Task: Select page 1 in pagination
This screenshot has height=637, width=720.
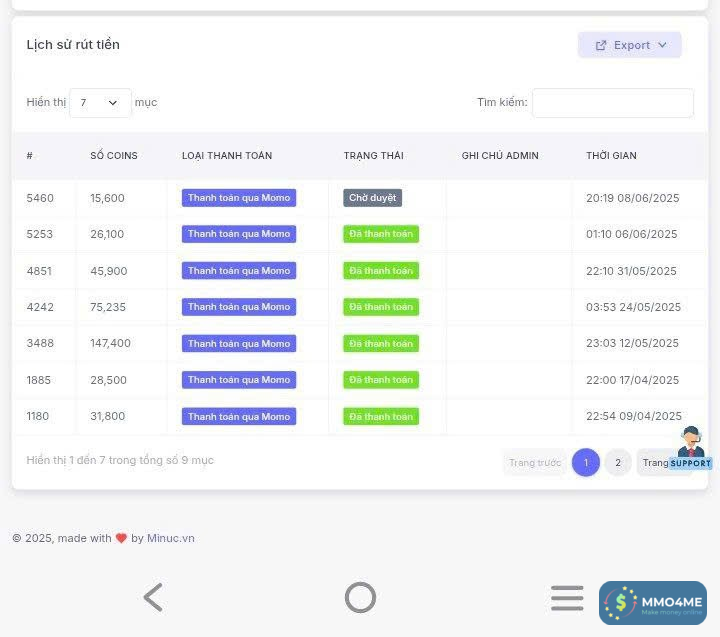Action: pyautogui.click(x=586, y=462)
